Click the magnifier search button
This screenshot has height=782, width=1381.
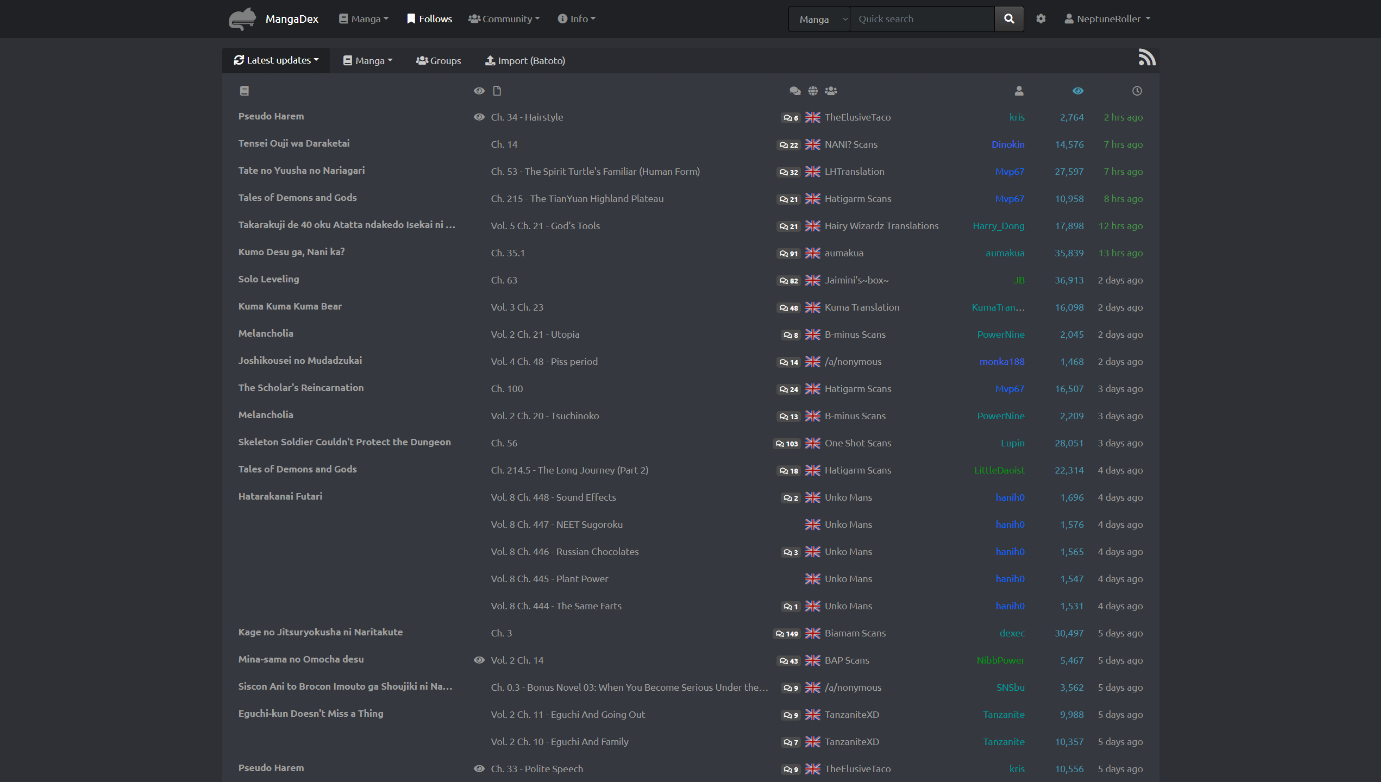click(1009, 19)
